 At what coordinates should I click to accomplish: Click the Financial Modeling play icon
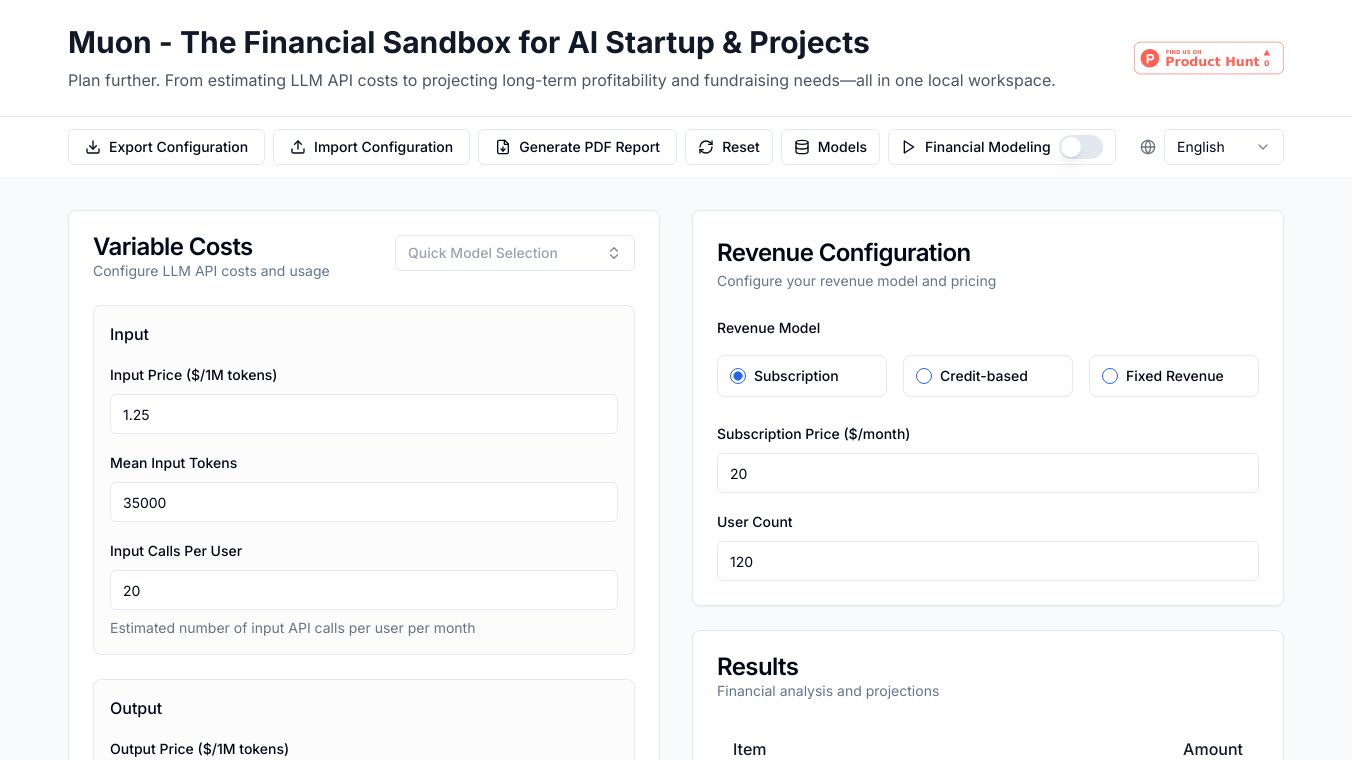tap(909, 147)
